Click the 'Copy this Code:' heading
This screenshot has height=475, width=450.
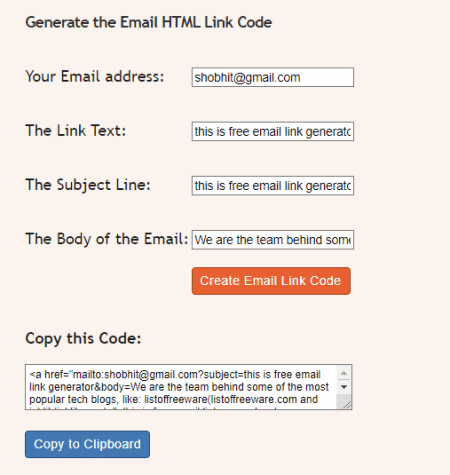pyautogui.click(x=83, y=339)
